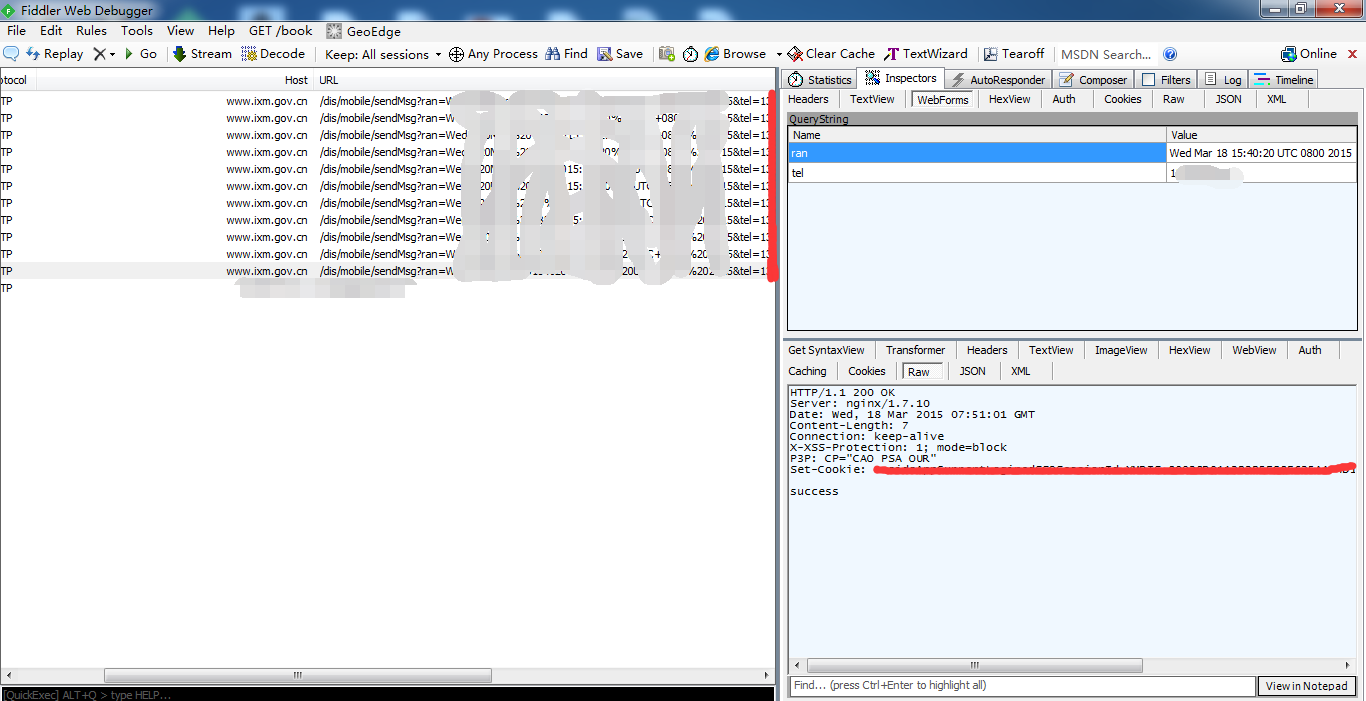The height and width of the screenshot is (701, 1366).
Task: Open the GeoEdge menu
Action: [363, 31]
